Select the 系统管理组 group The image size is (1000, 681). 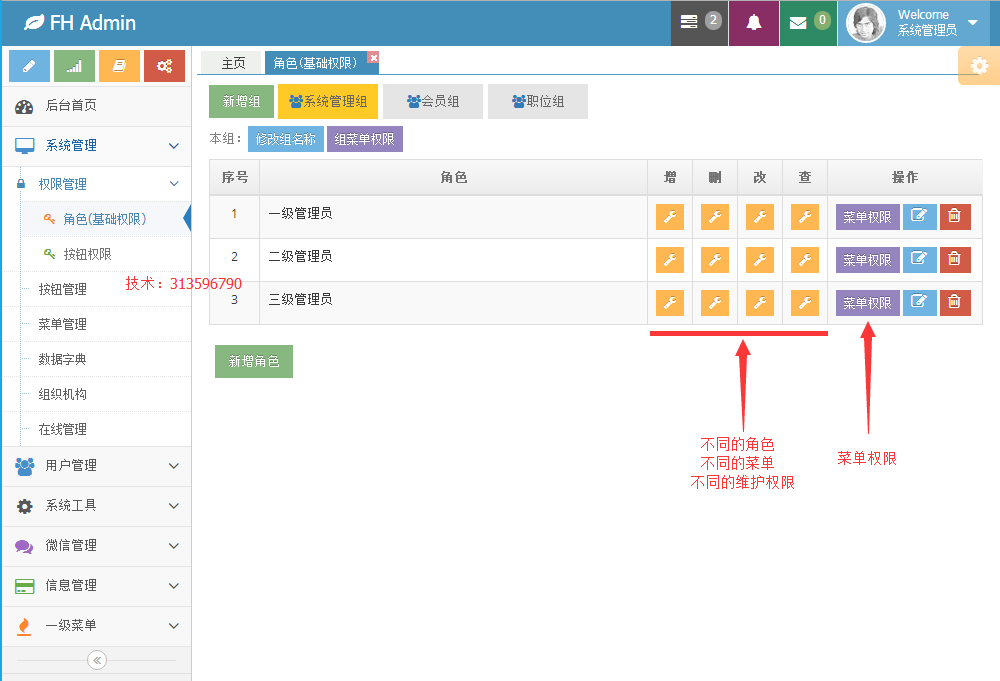(x=328, y=101)
